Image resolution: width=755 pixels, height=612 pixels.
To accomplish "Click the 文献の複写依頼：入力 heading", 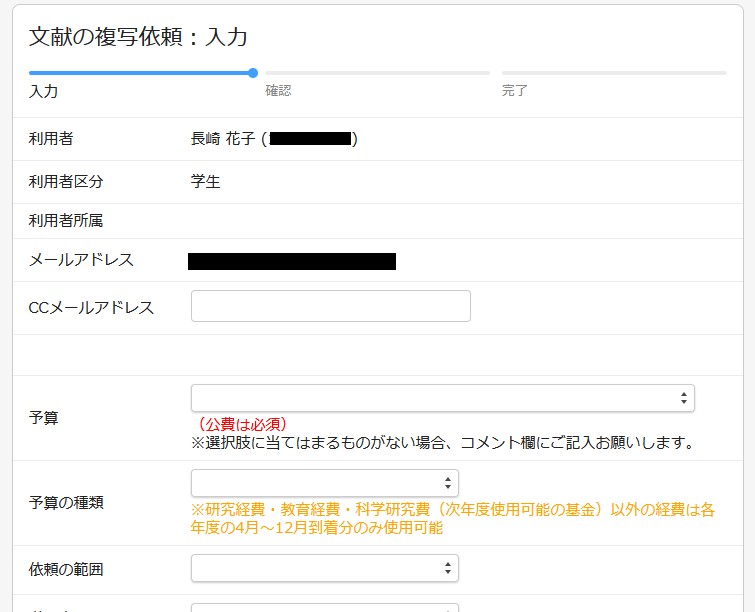I will pos(138,37).
